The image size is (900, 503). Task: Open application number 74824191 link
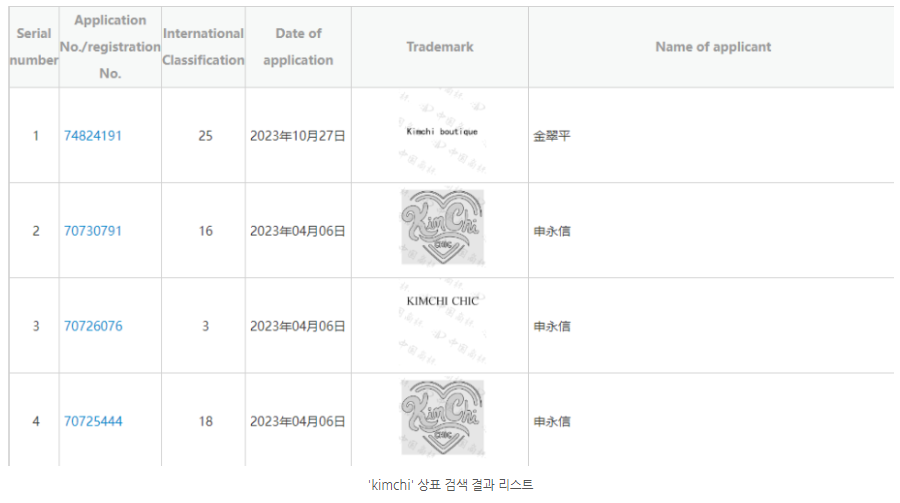tap(92, 136)
